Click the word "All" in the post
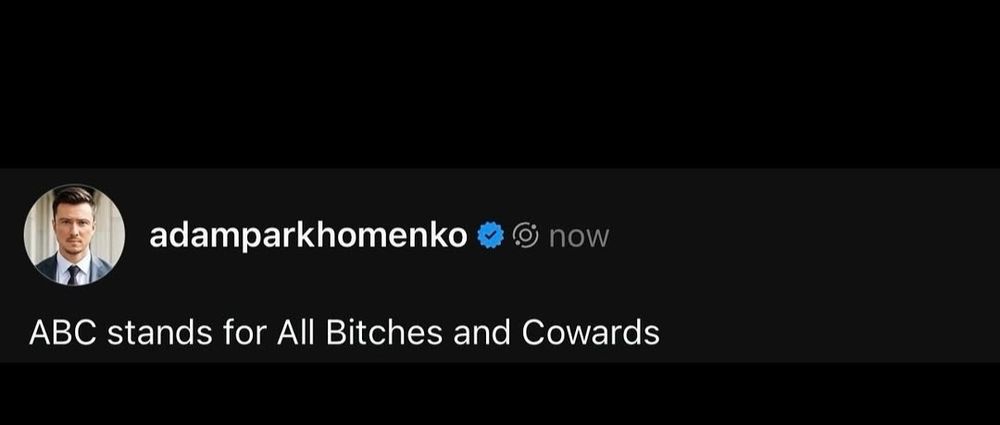This screenshot has width=1000, height=425. [x=295, y=332]
